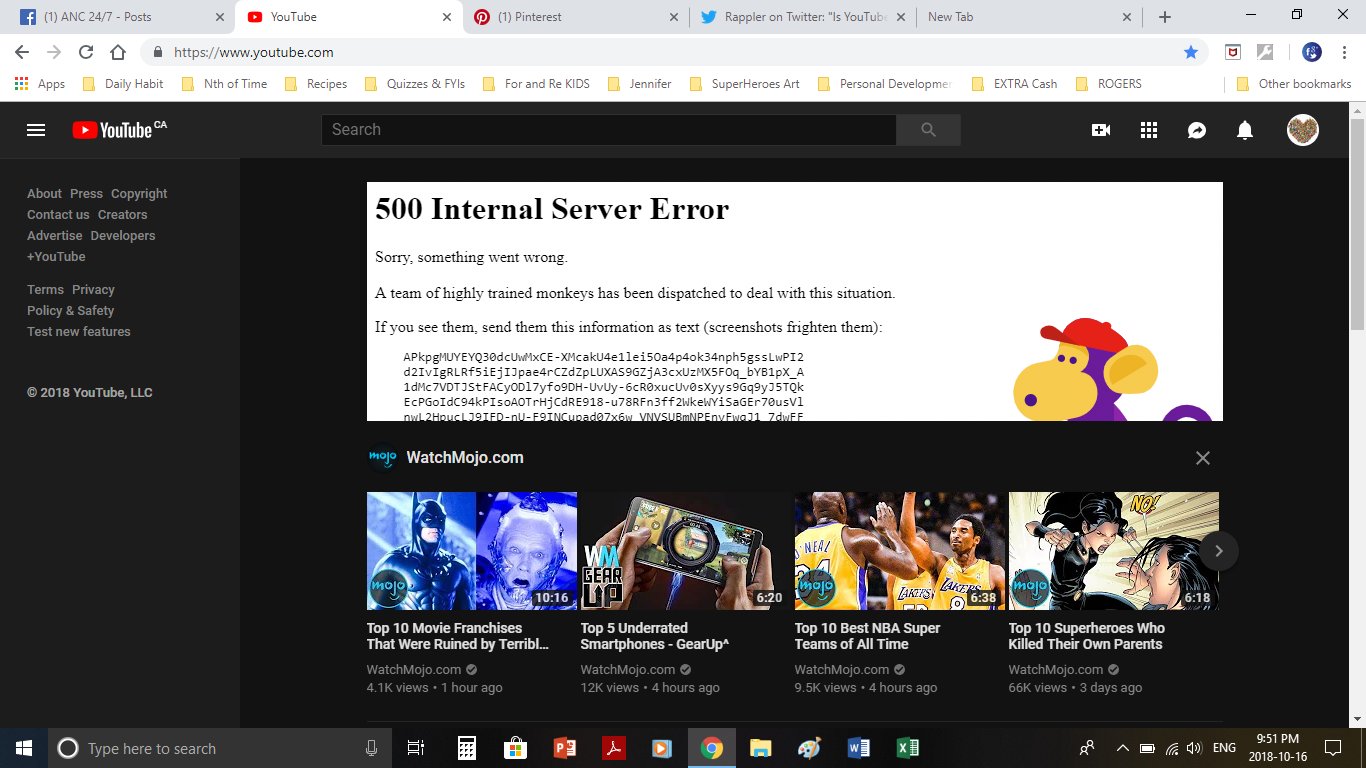Expand the Other bookmarks folder
Image resolution: width=1366 pixels, height=768 pixels.
pyautogui.click(x=1294, y=84)
